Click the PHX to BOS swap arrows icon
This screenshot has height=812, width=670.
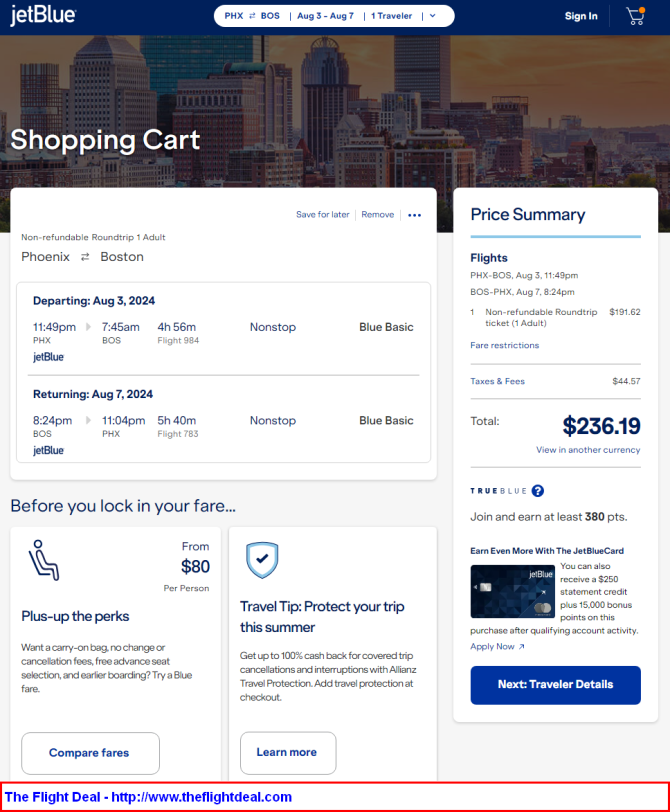[252, 16]
